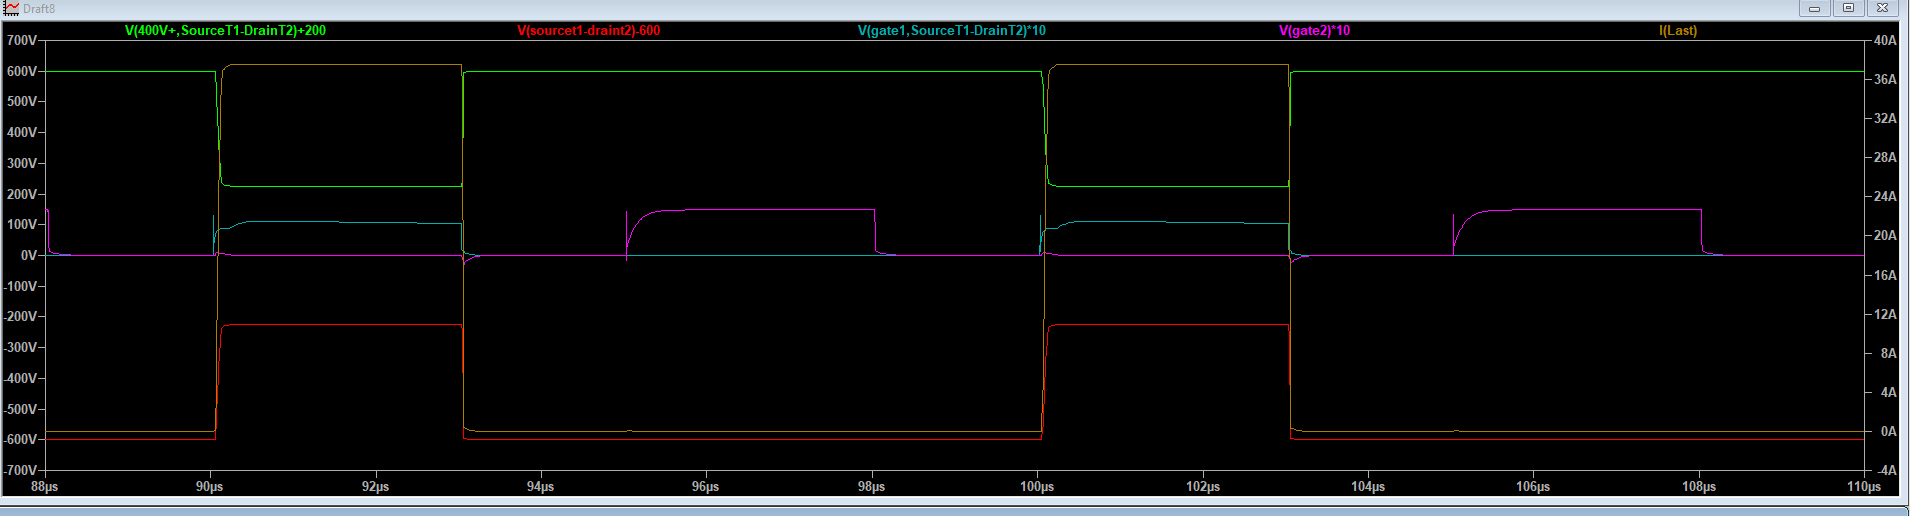This screenshot has height=516, width=1911.
Task: Click the 0V tick on voltage axis
Action: click(29, 255)
